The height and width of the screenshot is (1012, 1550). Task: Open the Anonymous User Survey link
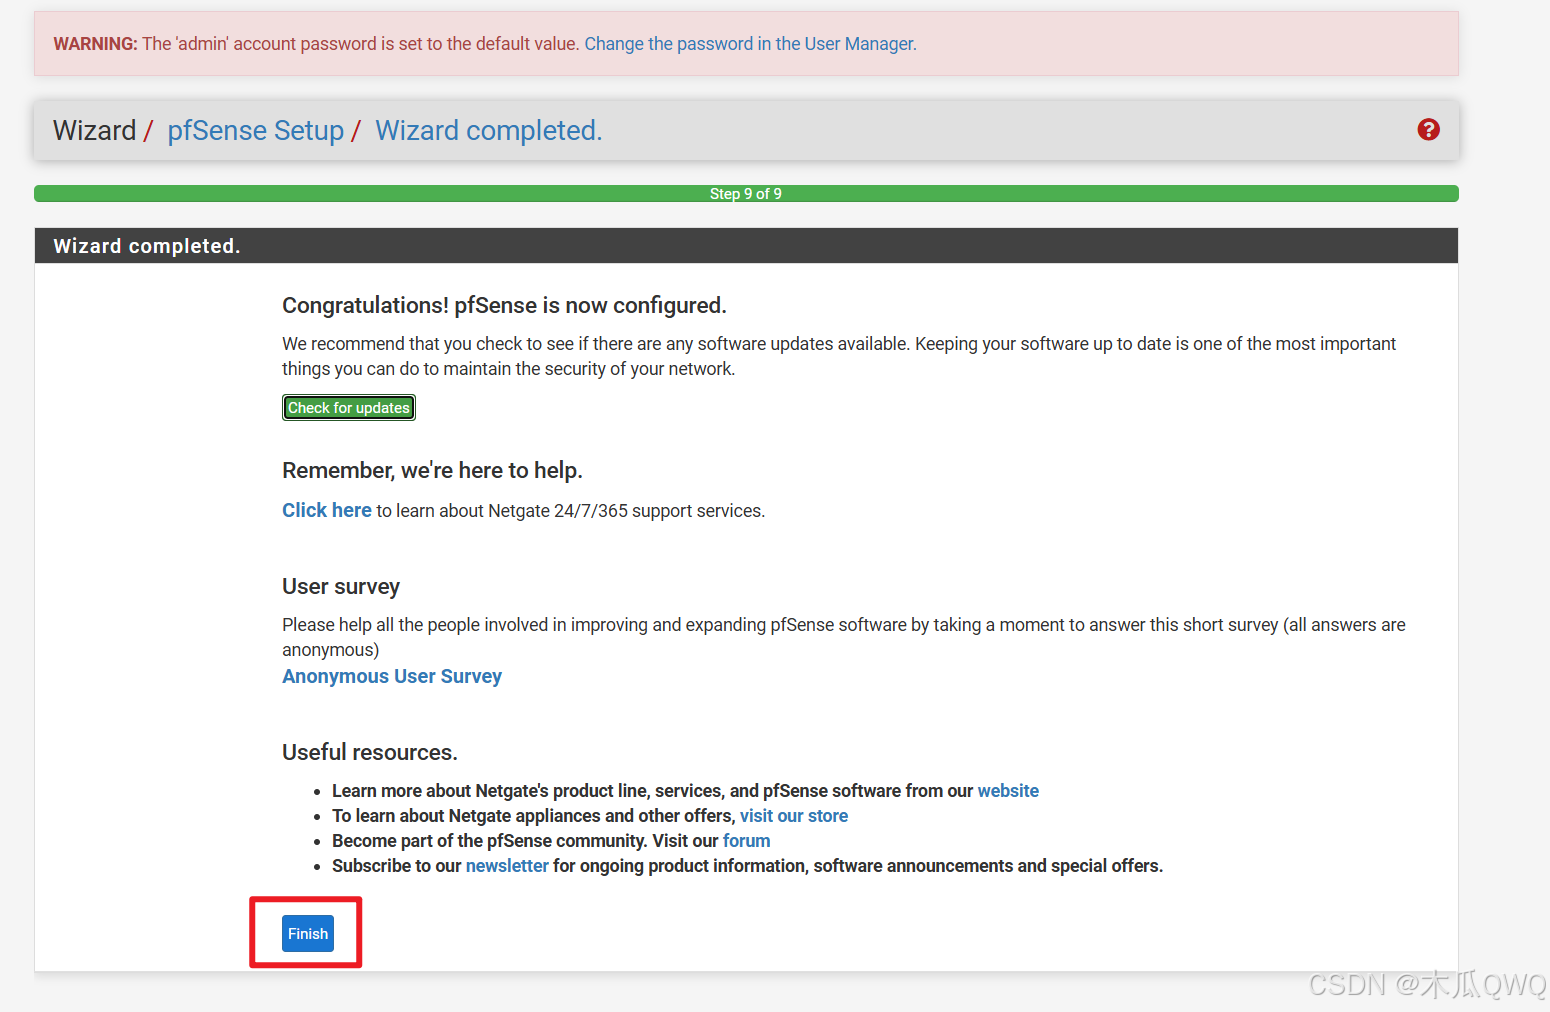(392, 676)
